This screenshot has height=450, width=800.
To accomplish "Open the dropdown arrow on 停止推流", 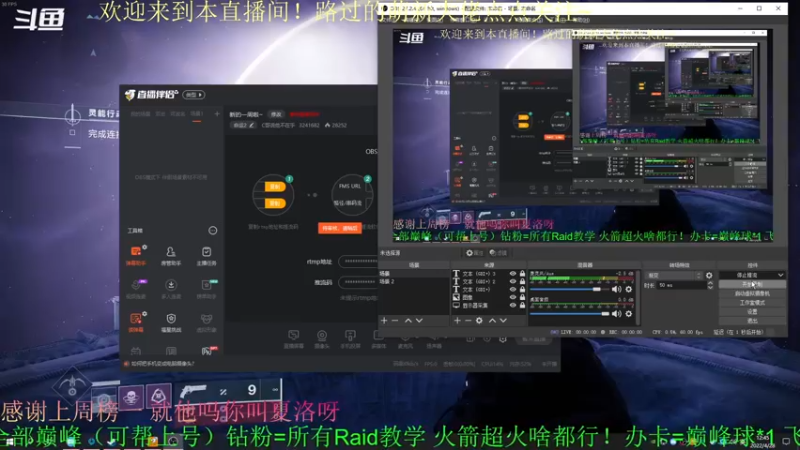I will pyautogui.click(x=780, y=275).
